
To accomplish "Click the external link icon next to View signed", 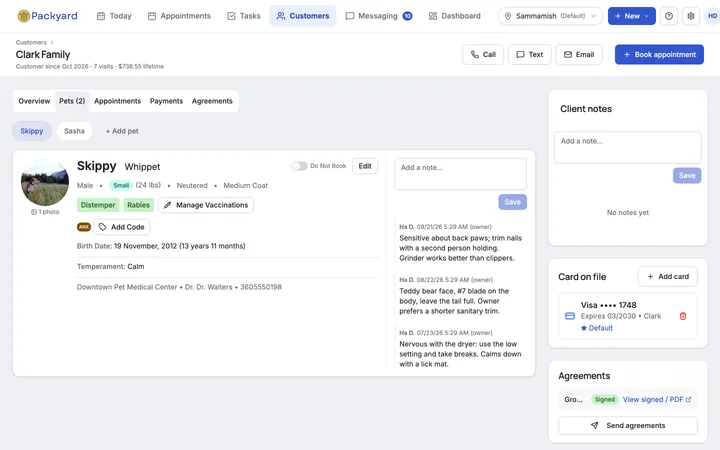I will click(x=688, y=399).
